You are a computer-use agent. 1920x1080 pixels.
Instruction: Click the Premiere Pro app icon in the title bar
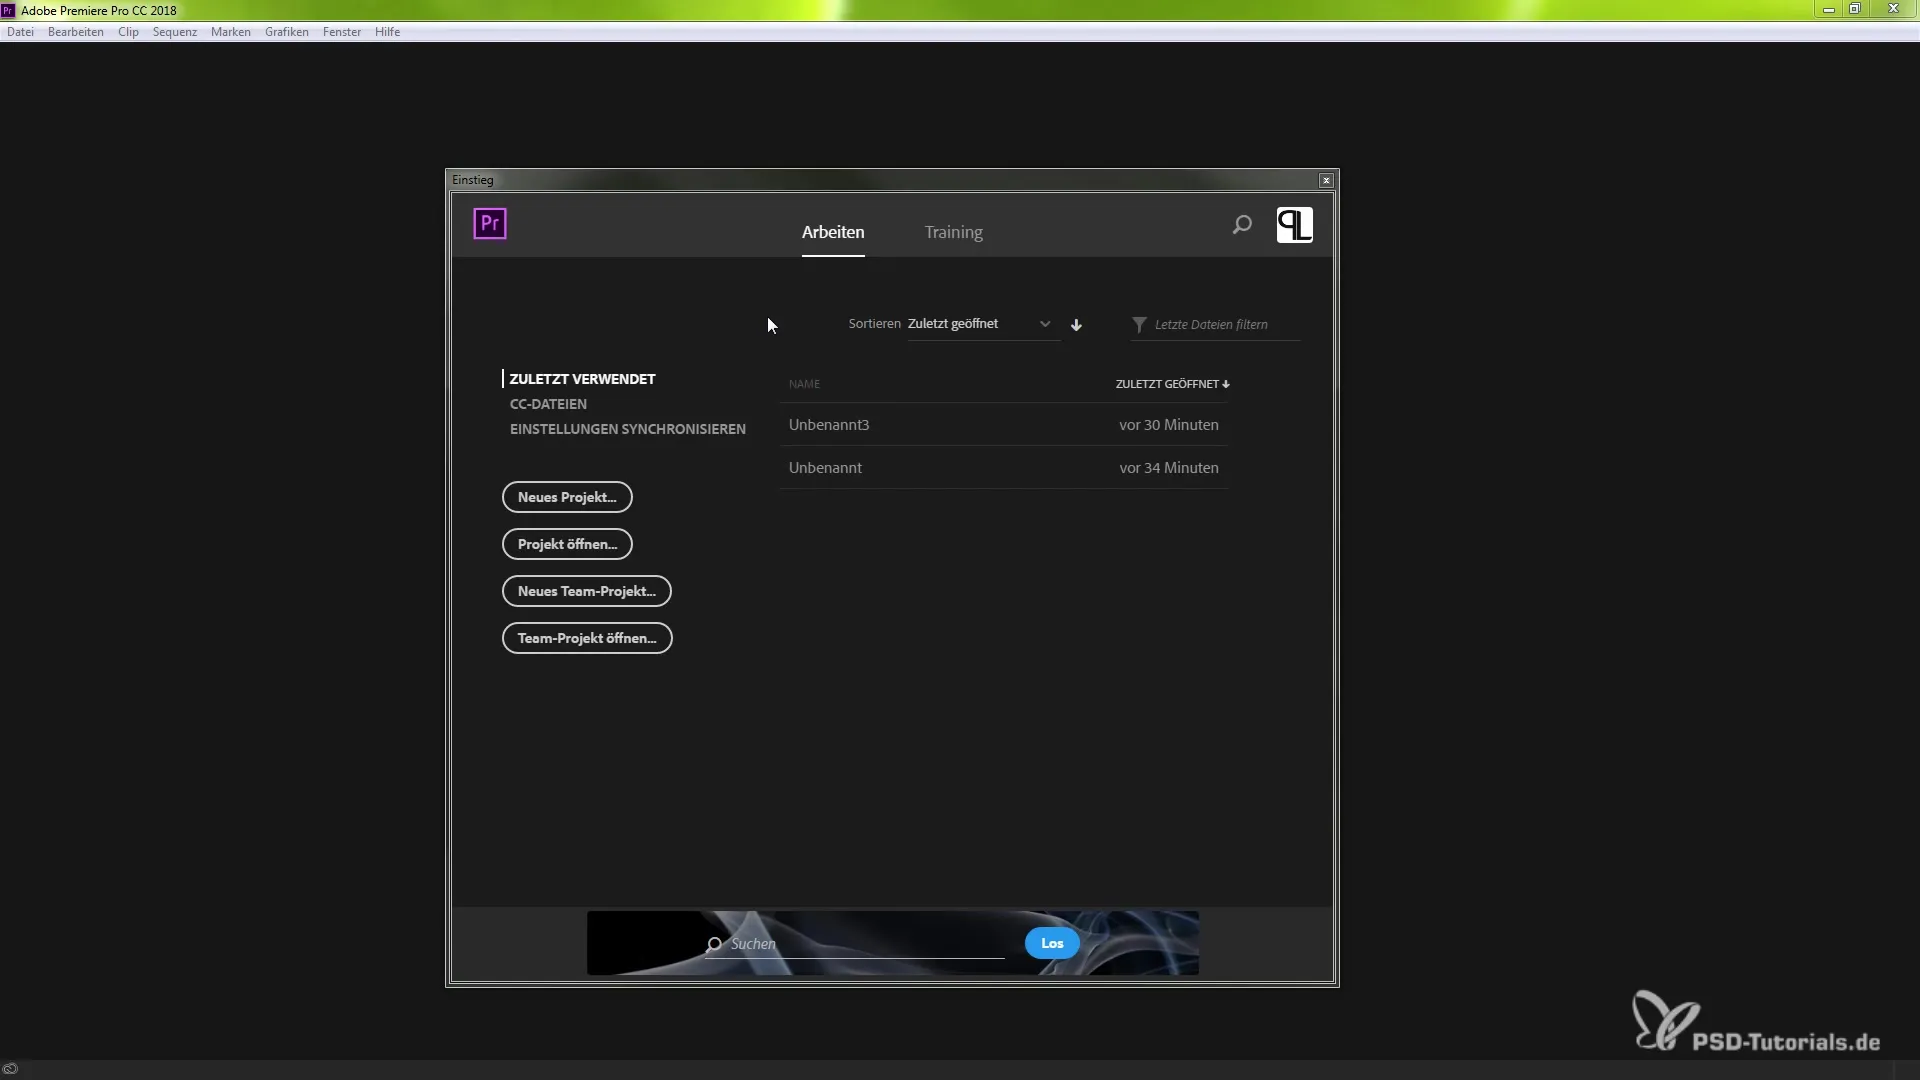coord(8,10)
